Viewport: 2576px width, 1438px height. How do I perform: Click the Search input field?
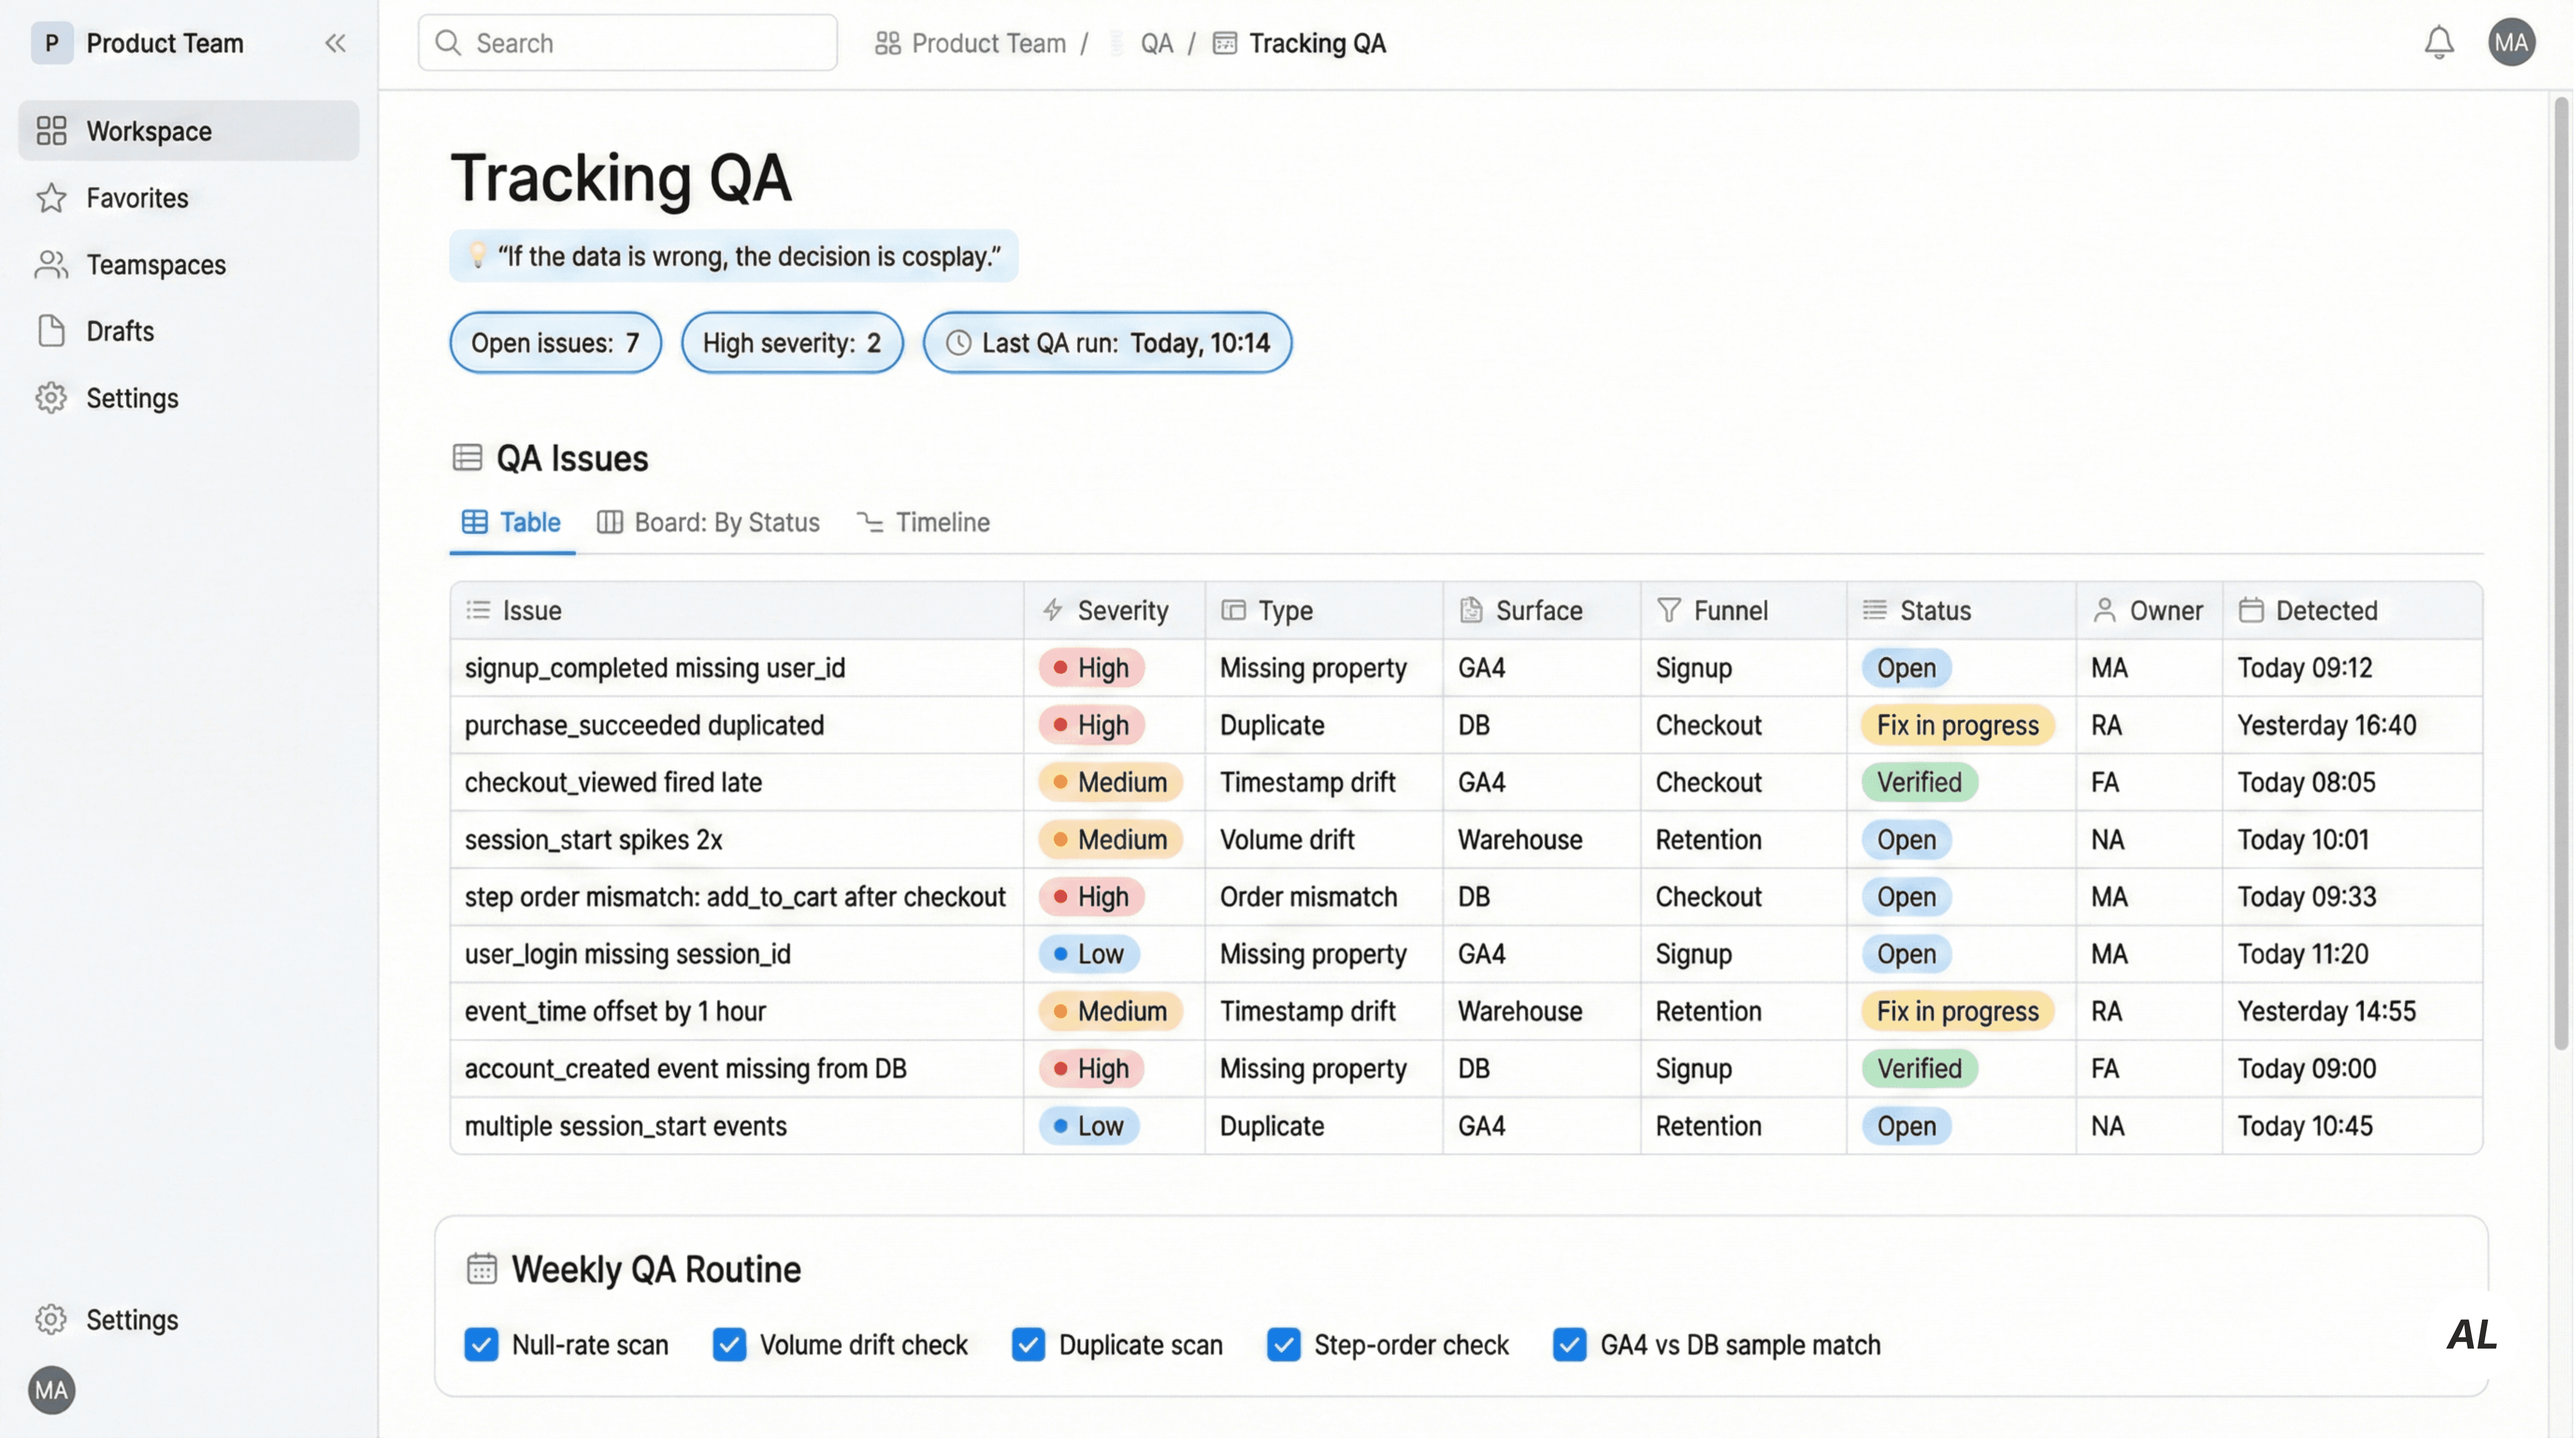click(x=628, y=43)
